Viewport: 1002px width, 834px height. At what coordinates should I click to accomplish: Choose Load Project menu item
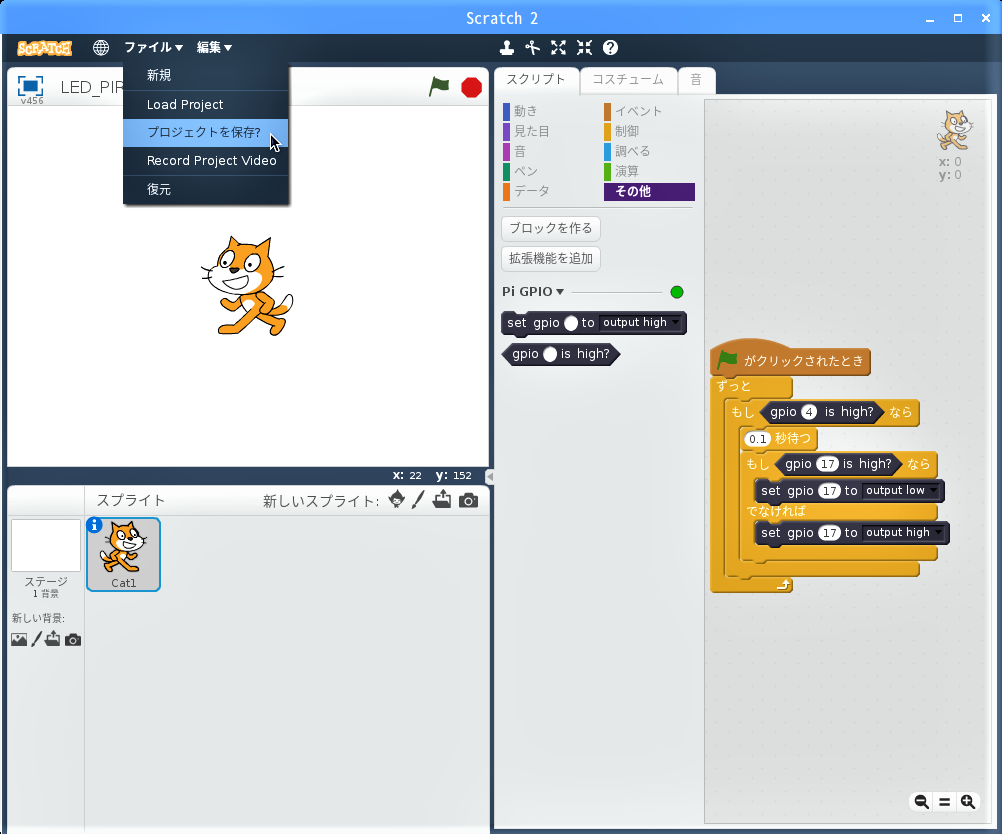point(206,104)
